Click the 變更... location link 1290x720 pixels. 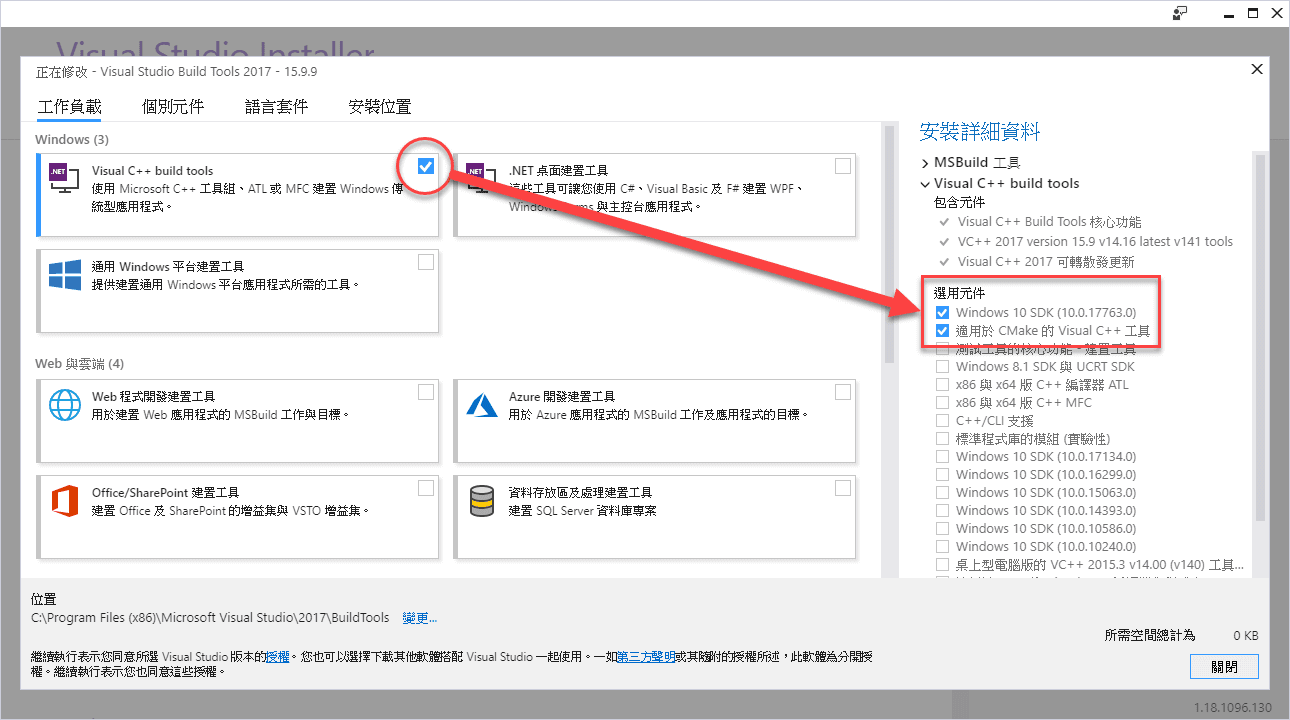(x=420, y=618)
